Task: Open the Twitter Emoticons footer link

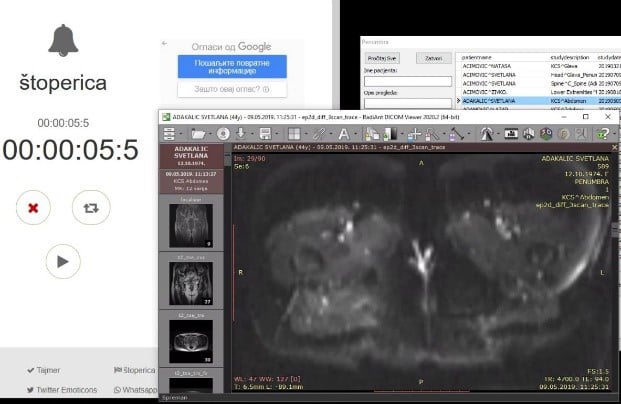Action: click(62, 390)
